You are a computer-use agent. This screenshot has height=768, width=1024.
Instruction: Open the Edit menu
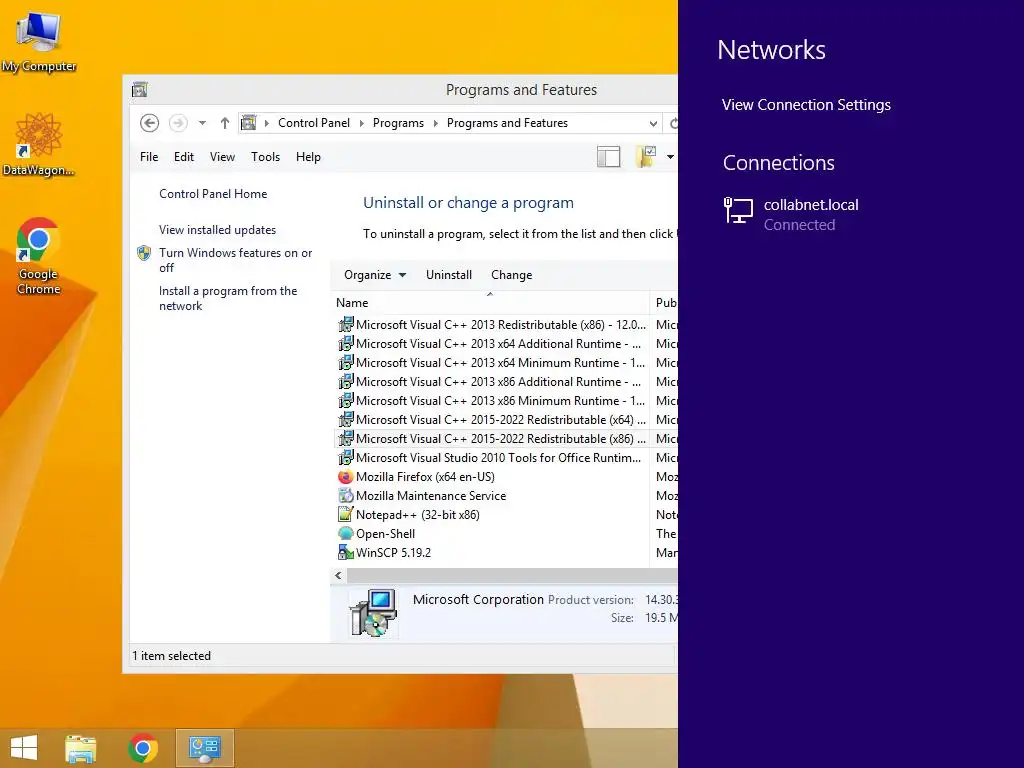tap(184, 157)
